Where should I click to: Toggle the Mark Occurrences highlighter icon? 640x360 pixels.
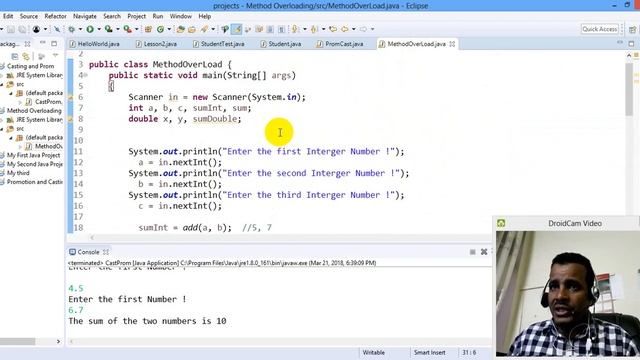pyautogui.click(x=236, y=29)
